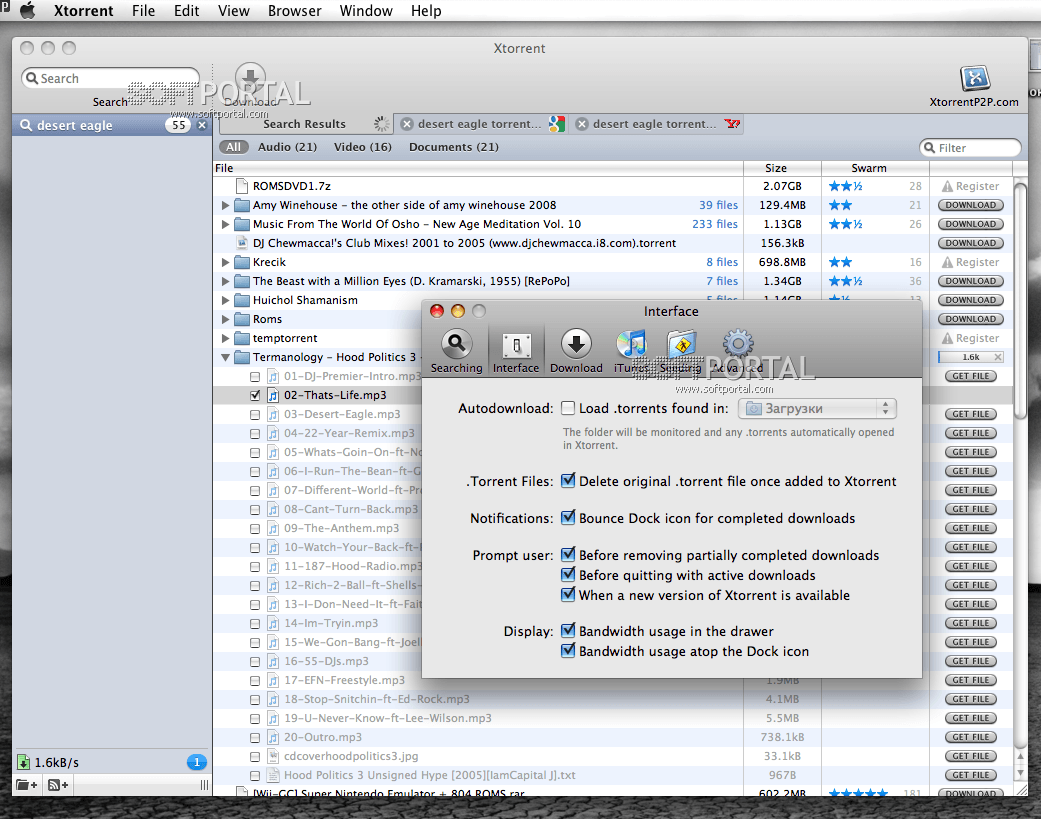Open the File menu
The image size is (1041, 819).
(x=143, y=11)
